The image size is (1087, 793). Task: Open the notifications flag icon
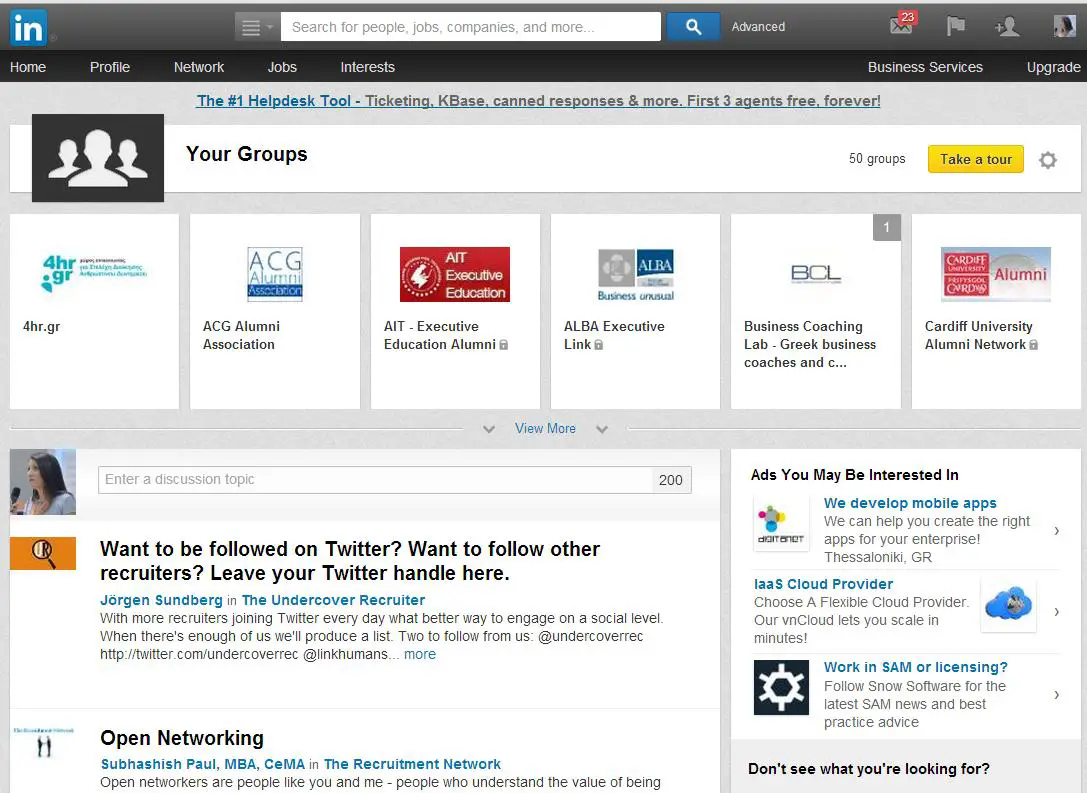(x=956, y=26)
